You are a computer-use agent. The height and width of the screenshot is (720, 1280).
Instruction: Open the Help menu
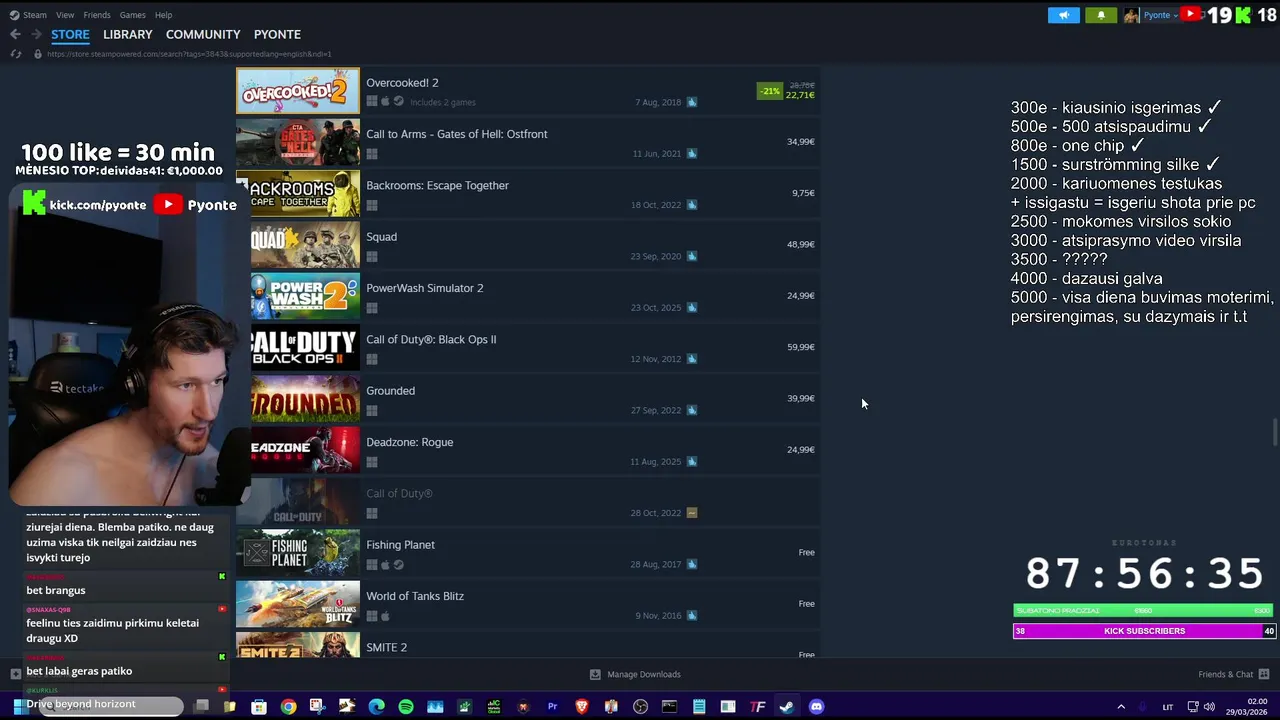(164, 15)
